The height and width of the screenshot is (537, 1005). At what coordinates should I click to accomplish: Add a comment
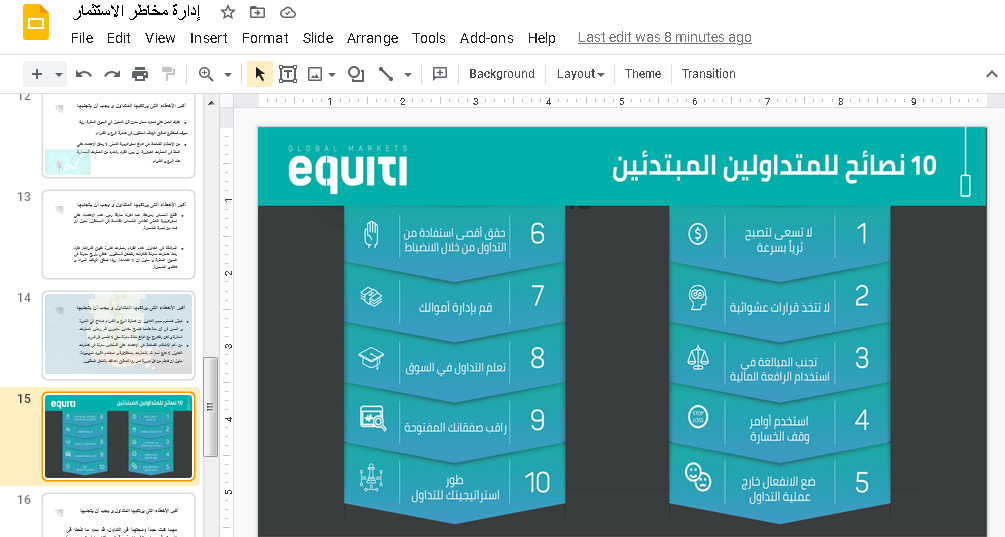440,74
